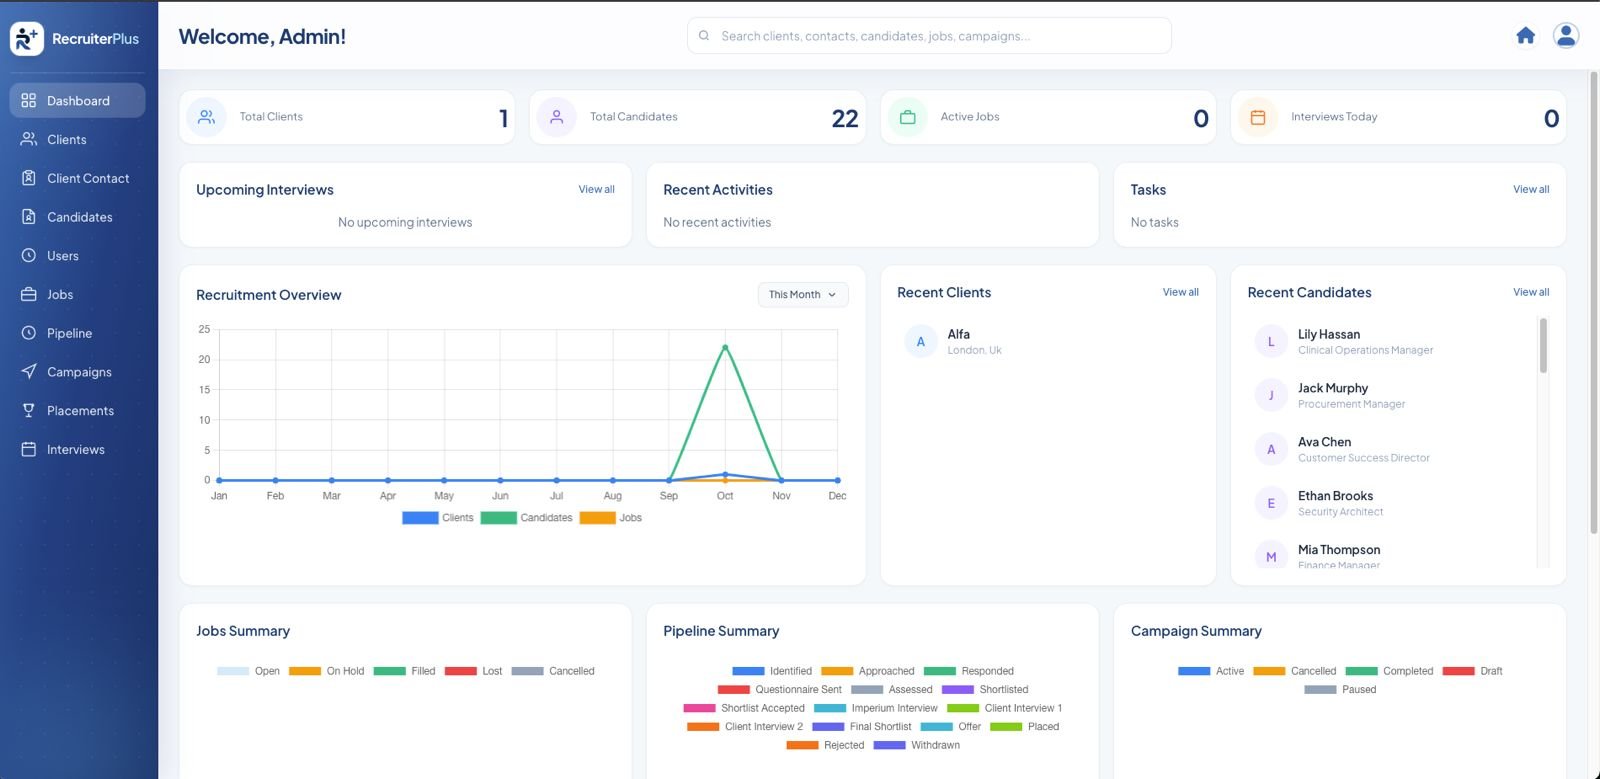This screenshot has height=779, width=1600.
Task: Click Jack Murphy's avatar initial
Action: click(1271, 396)
